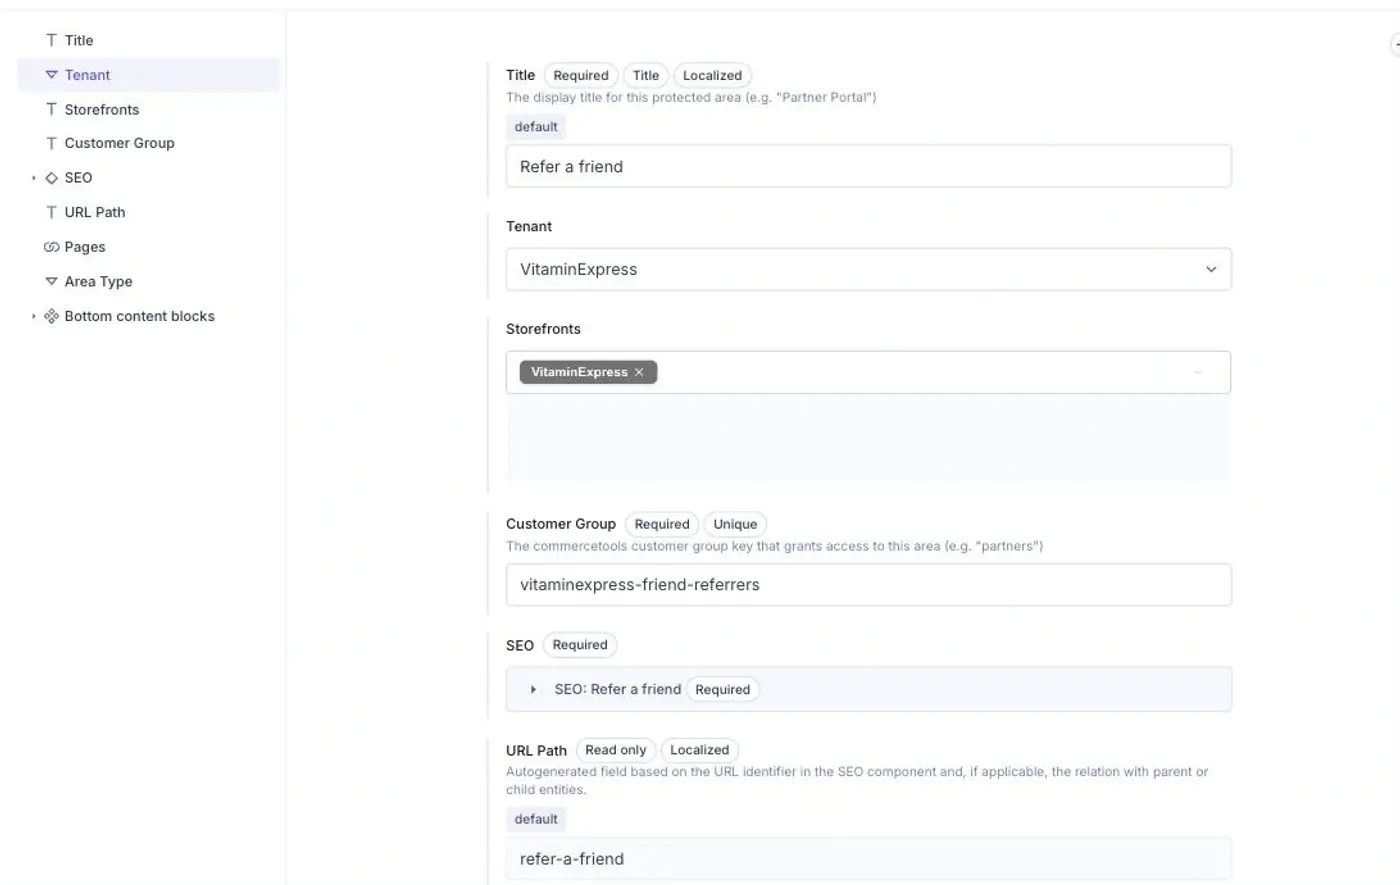1400x885 pixels.
Task: Click the Customer Group description text
Action: pyautogui.click(x=774, y=546)
